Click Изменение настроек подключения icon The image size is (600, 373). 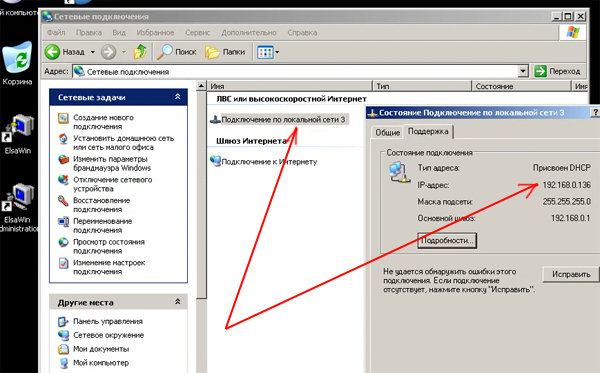pyautogui.click(x=63, y=263)
